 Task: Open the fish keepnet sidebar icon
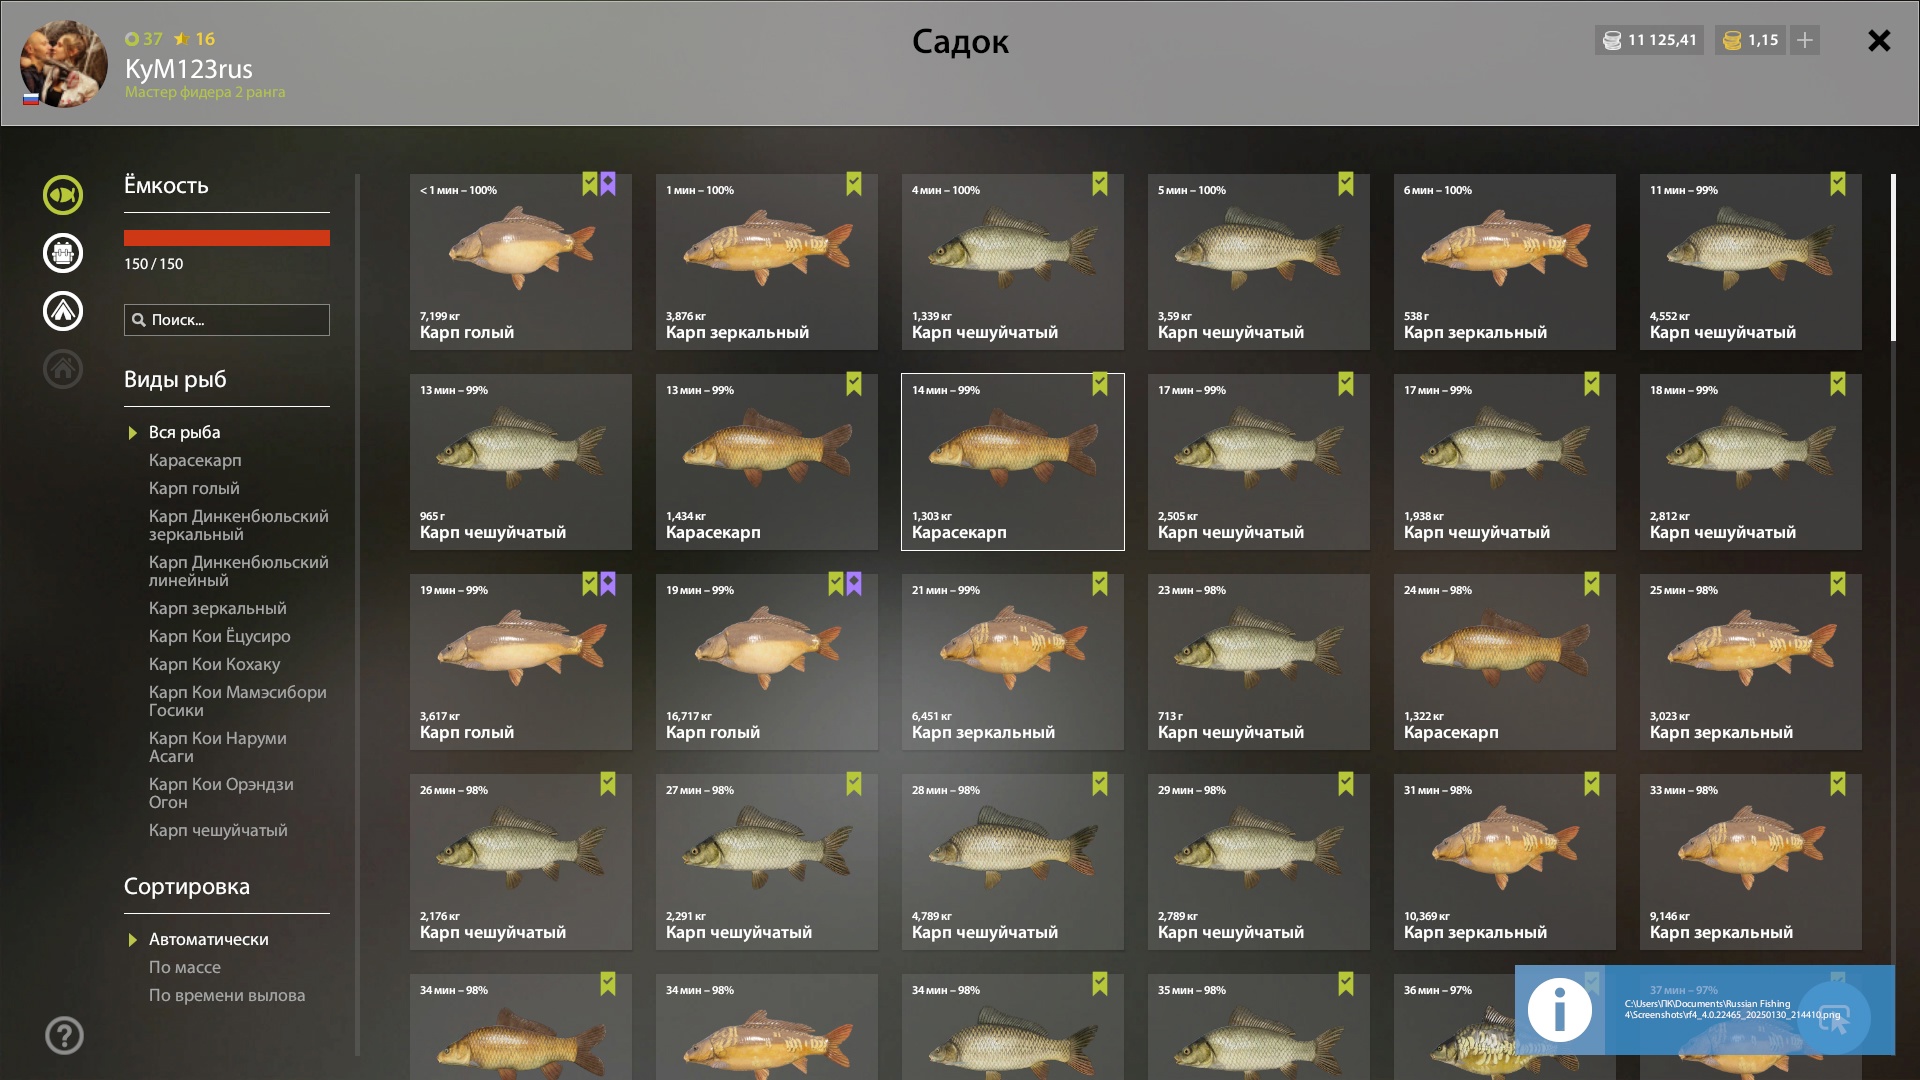point(63,195)
